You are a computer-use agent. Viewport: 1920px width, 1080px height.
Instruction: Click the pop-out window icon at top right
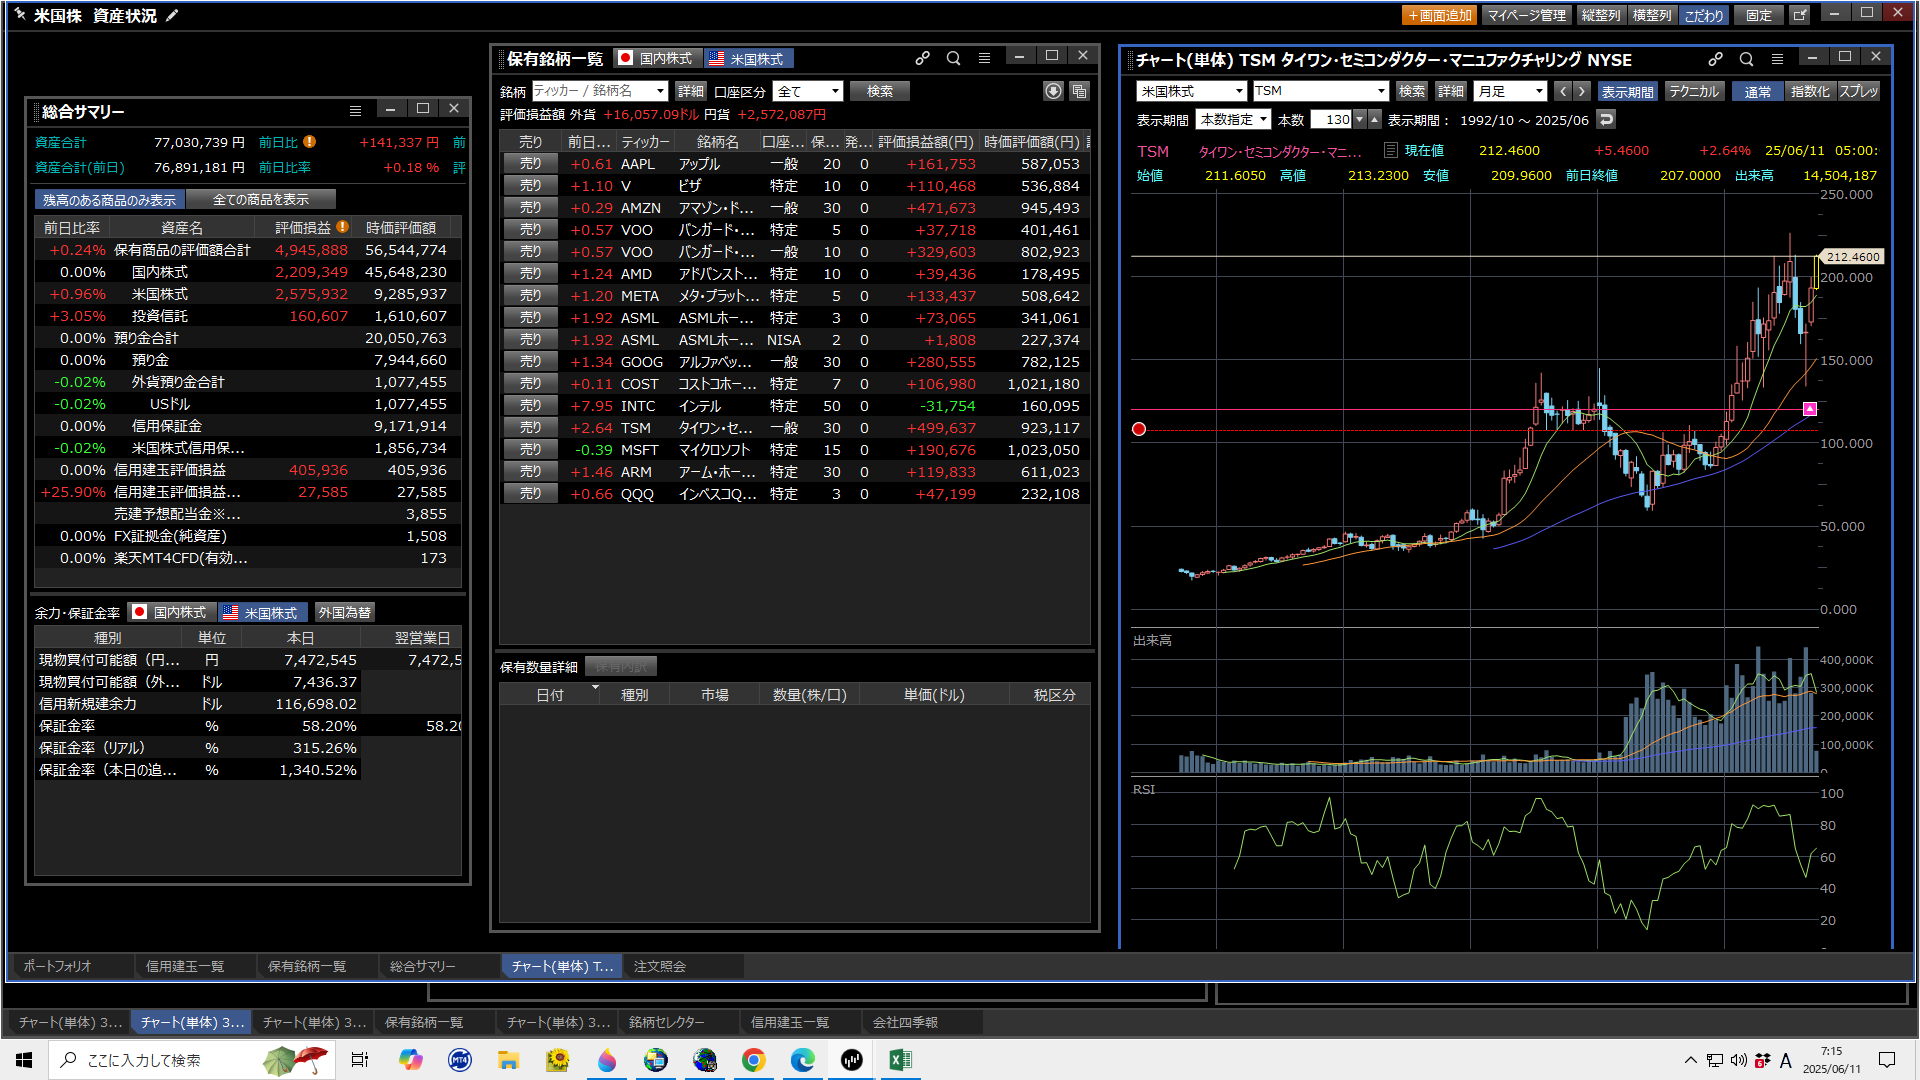1799,15
